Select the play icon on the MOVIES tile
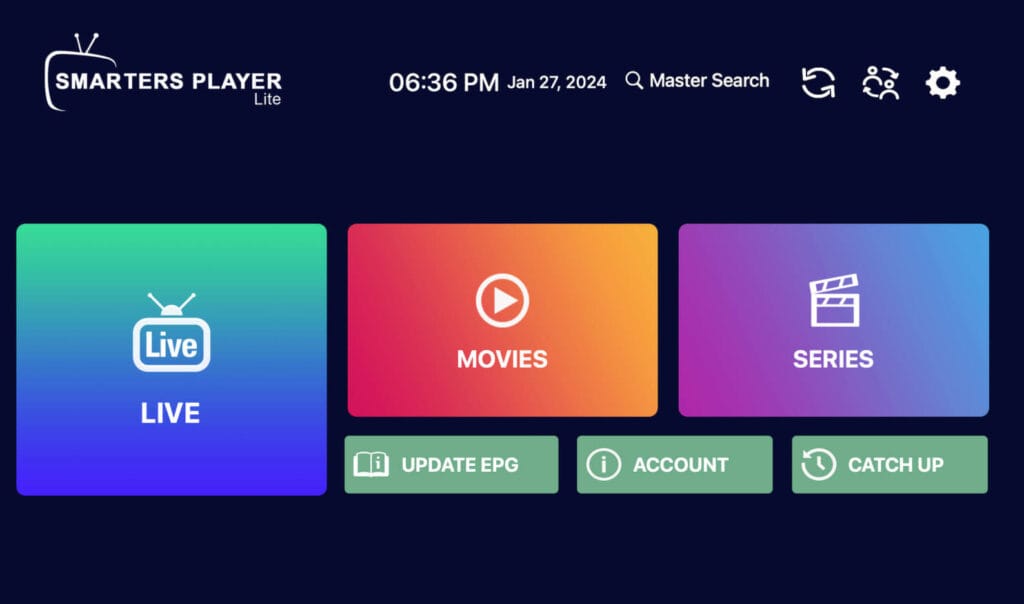 pyautogui.click(x=502, y=300)
